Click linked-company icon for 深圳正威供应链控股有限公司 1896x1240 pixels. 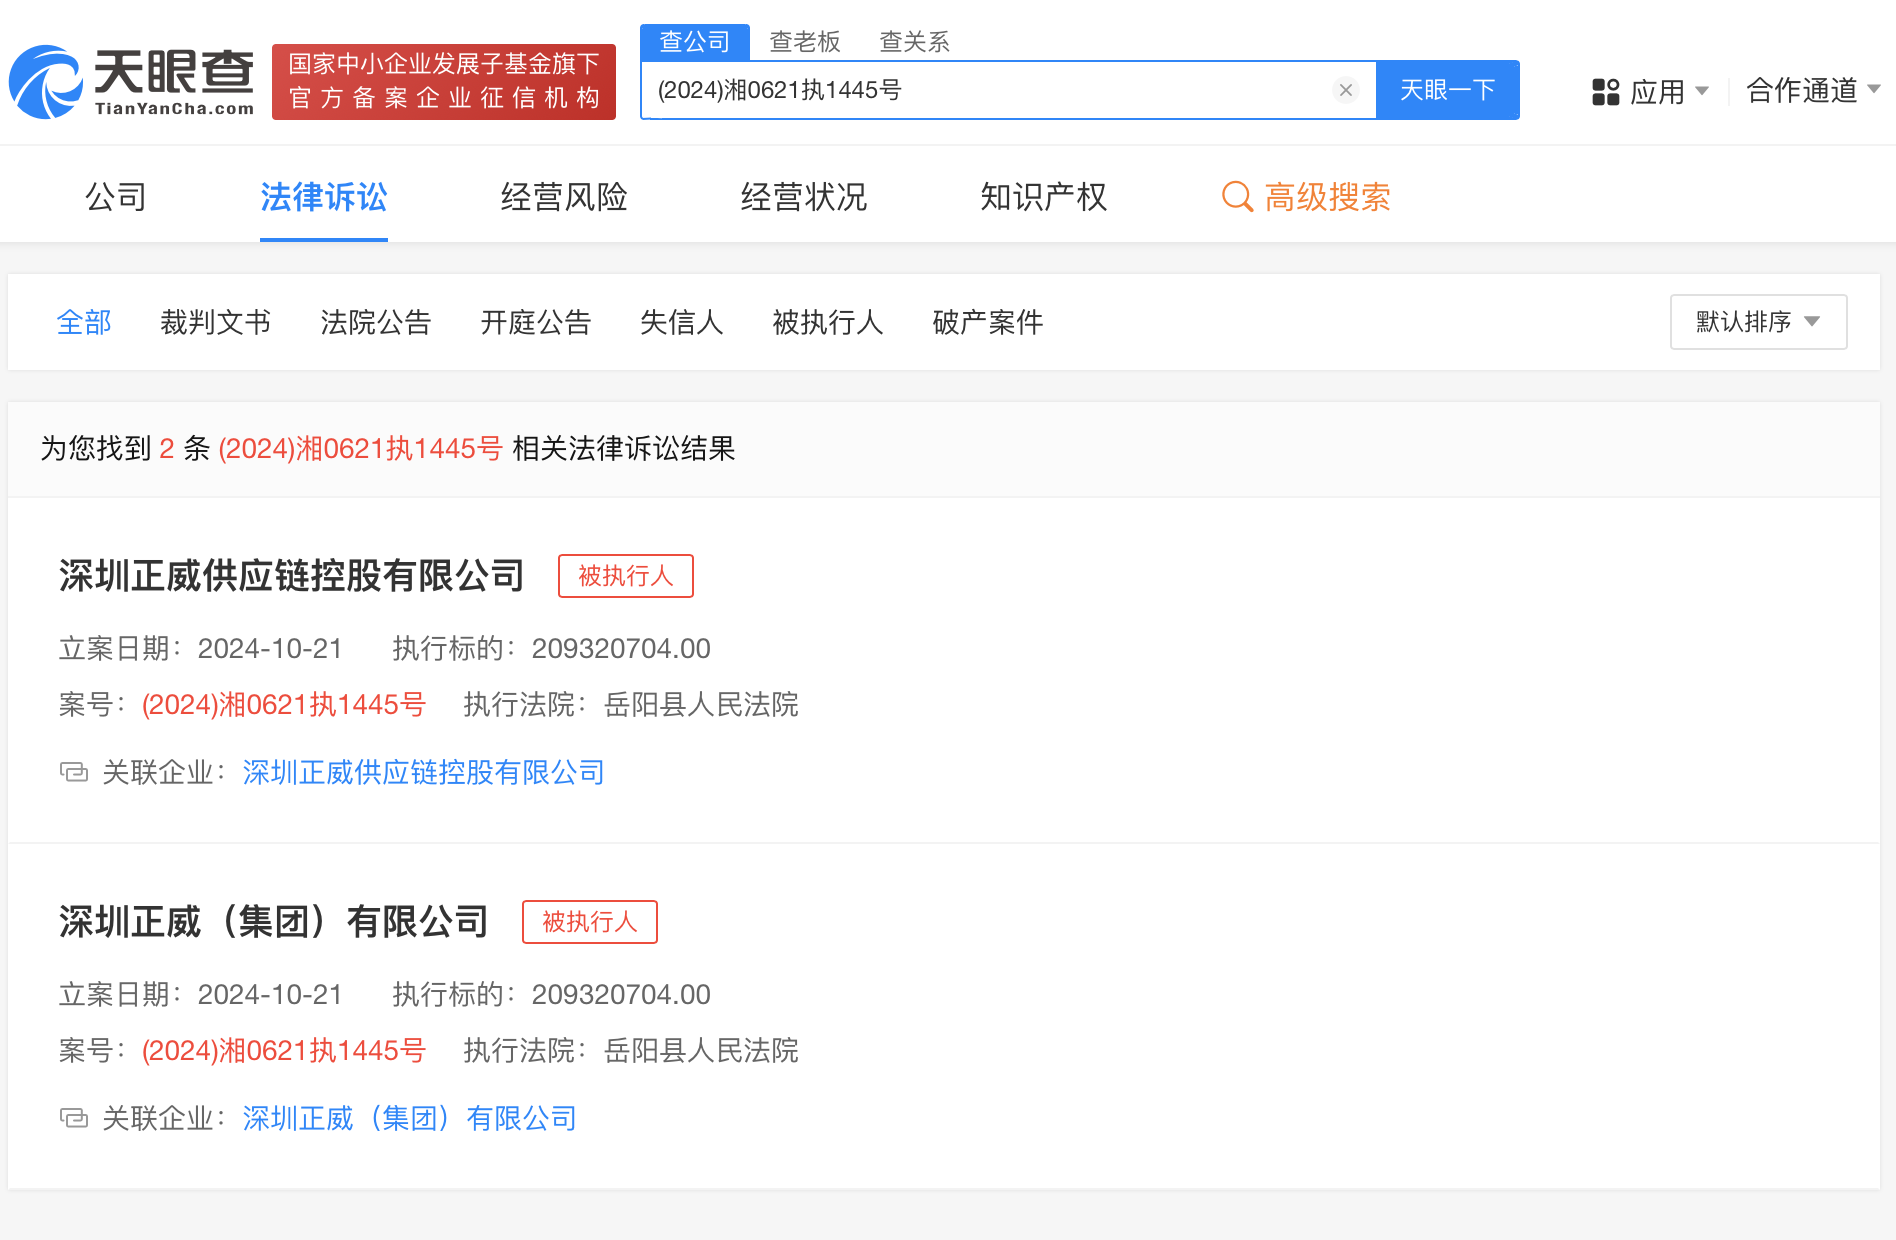pyautogui.click(x=74, y=772)
